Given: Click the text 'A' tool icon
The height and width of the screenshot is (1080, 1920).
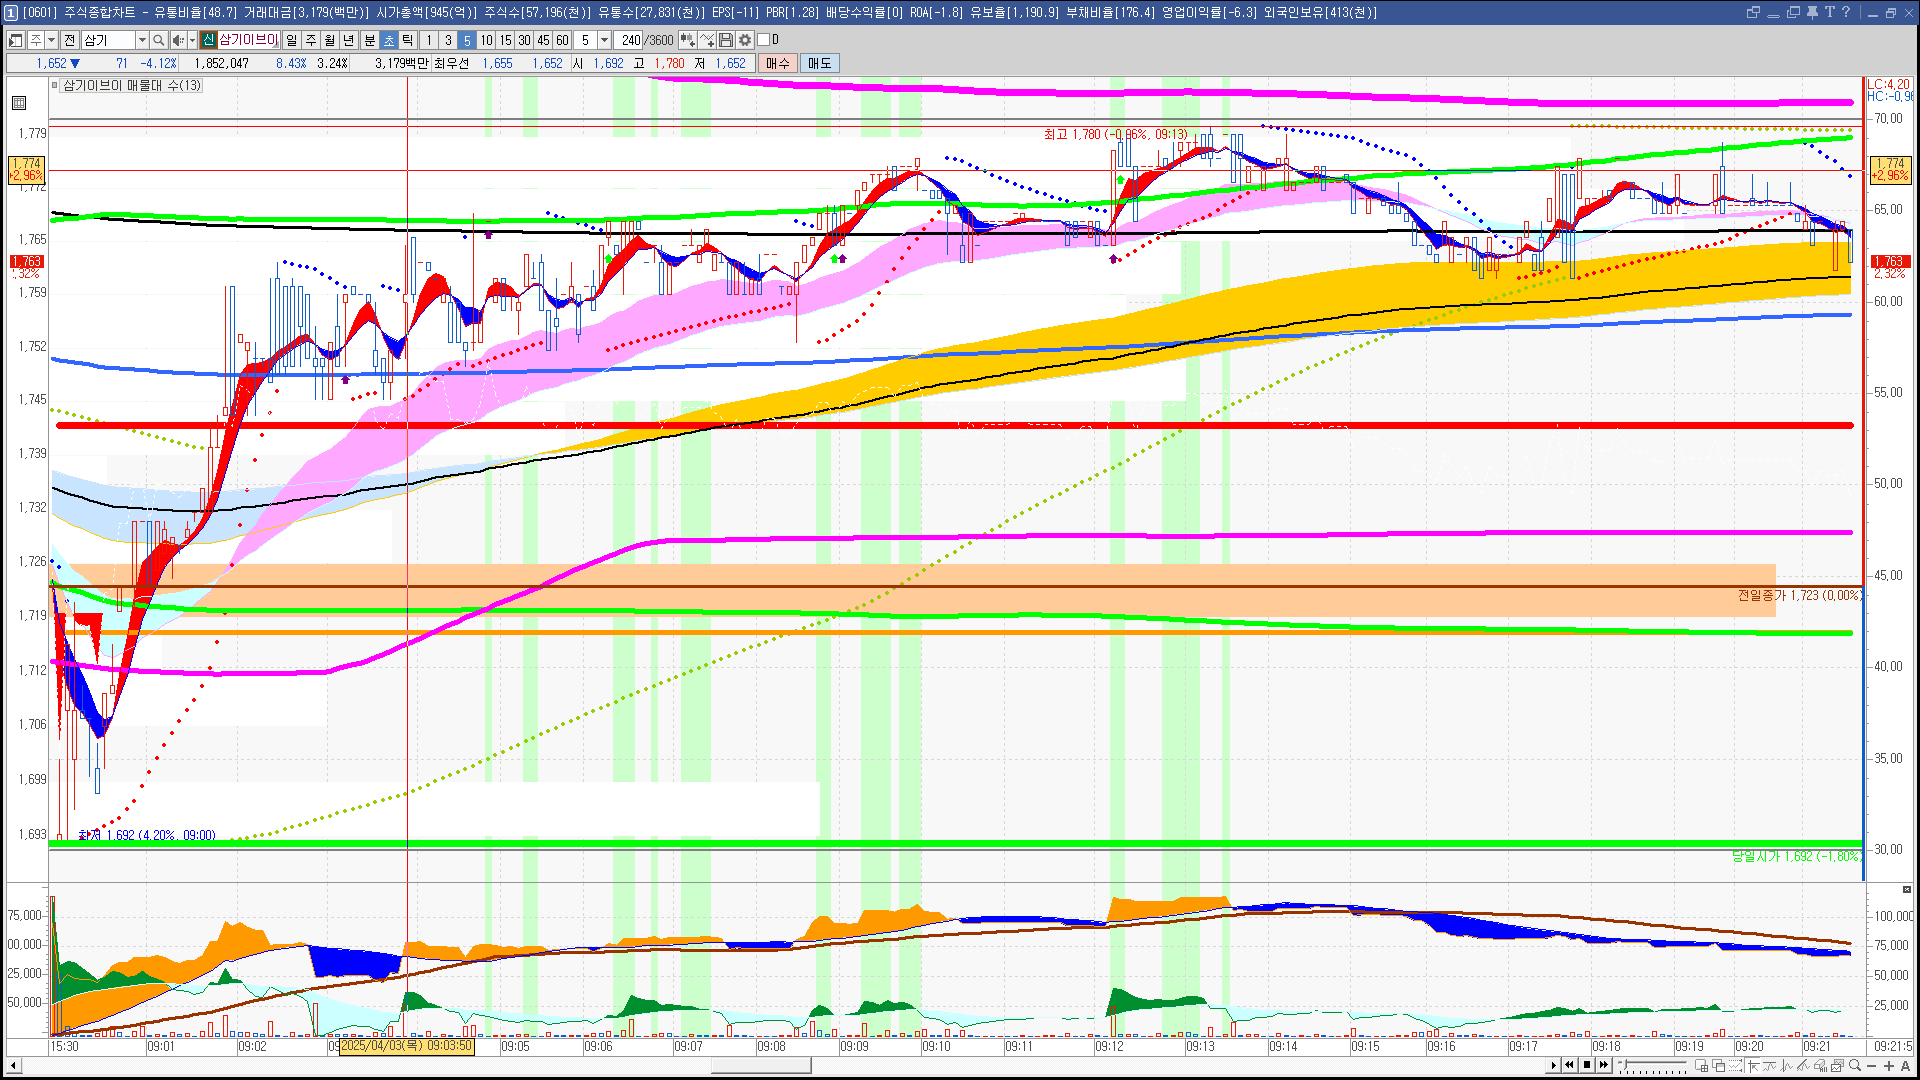Looking at the screenshot, I should coord(1906,1065).
